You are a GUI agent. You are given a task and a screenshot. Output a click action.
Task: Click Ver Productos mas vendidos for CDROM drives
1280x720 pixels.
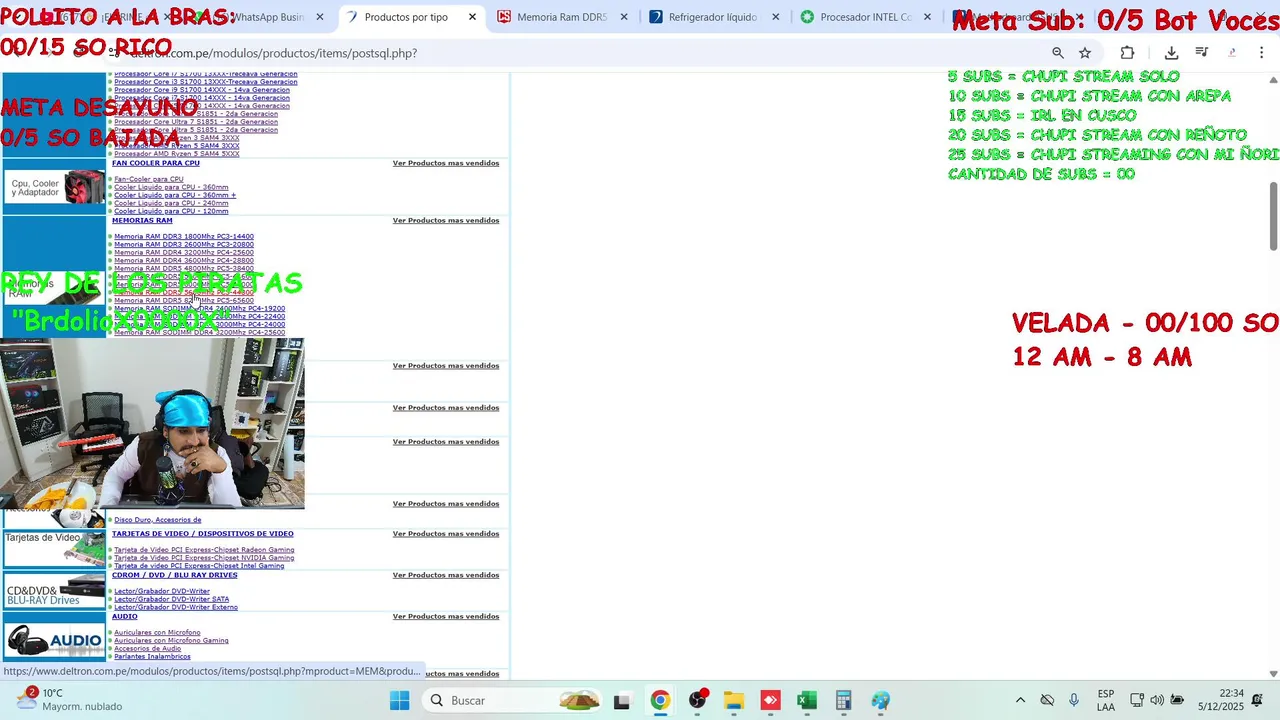pos(445,575)
